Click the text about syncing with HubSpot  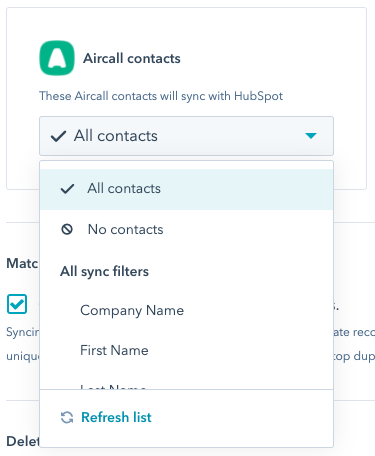click(161, 96)
